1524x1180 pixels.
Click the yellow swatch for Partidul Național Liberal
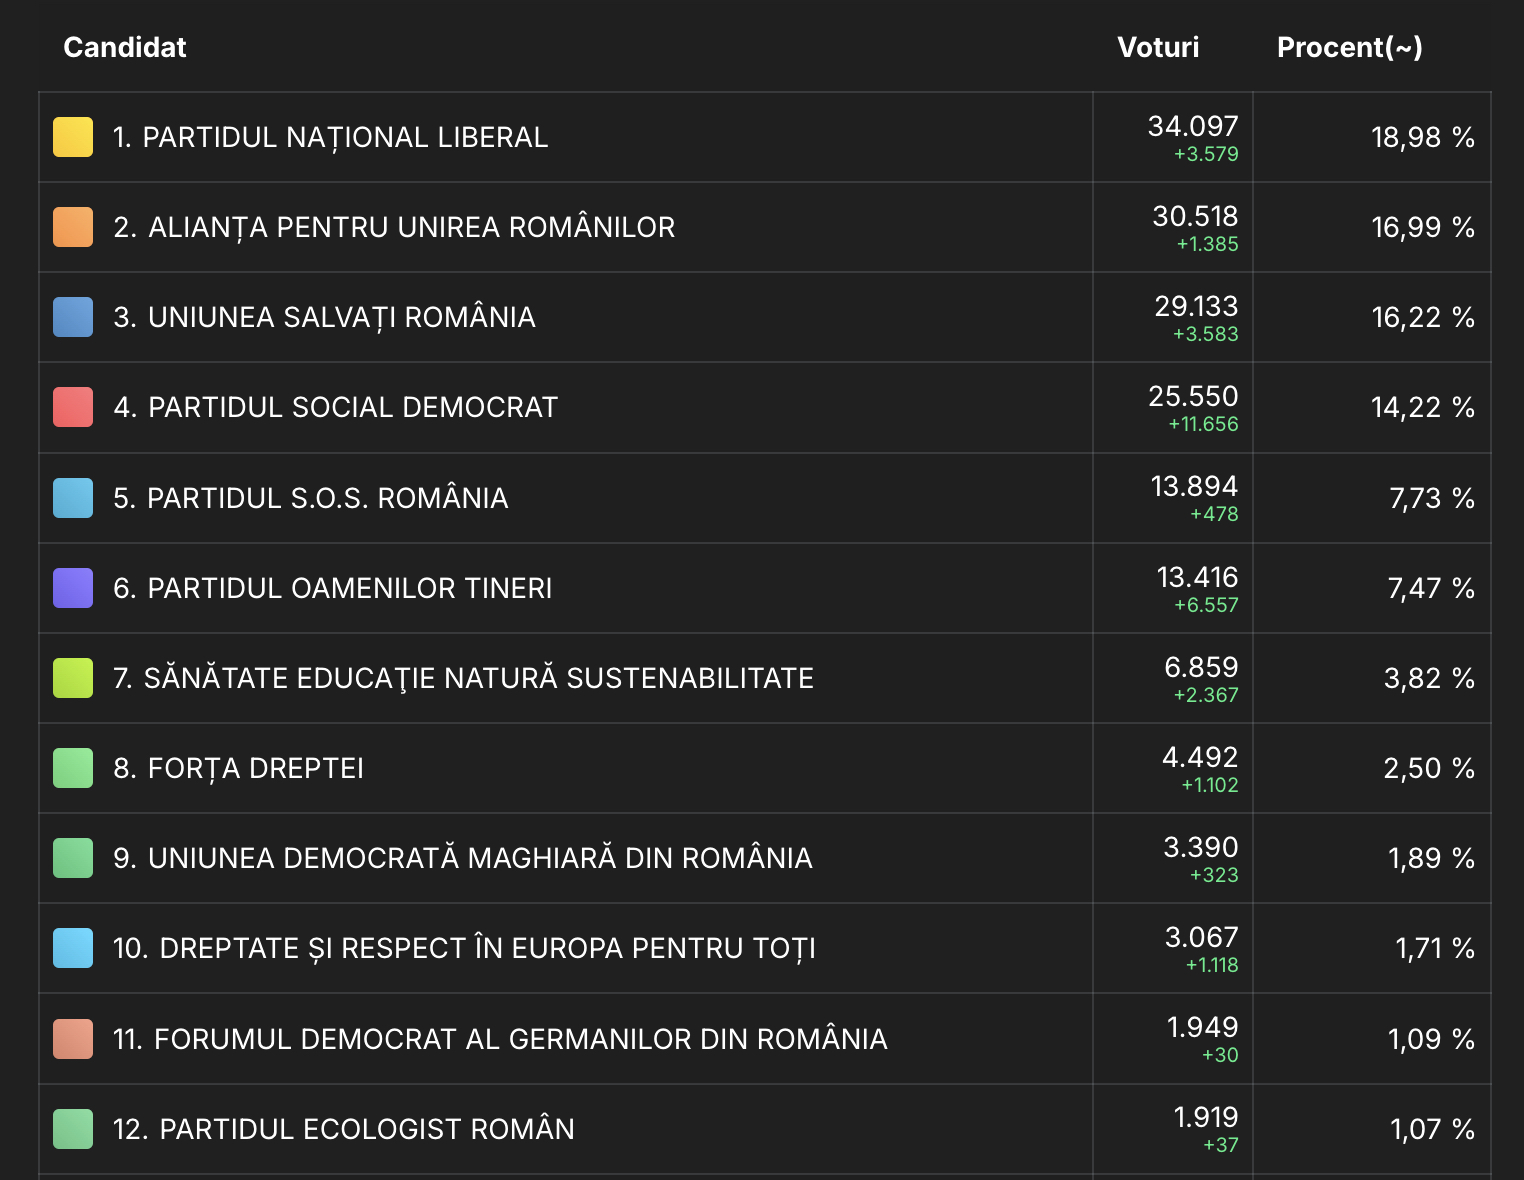click(x=73, y=137)
